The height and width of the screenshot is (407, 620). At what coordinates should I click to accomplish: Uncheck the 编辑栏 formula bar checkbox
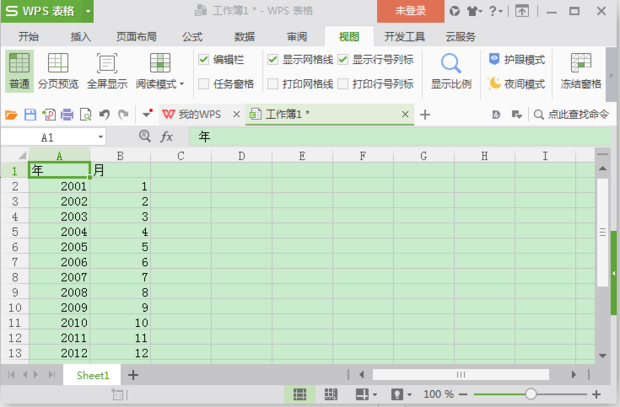coord(204,60)
